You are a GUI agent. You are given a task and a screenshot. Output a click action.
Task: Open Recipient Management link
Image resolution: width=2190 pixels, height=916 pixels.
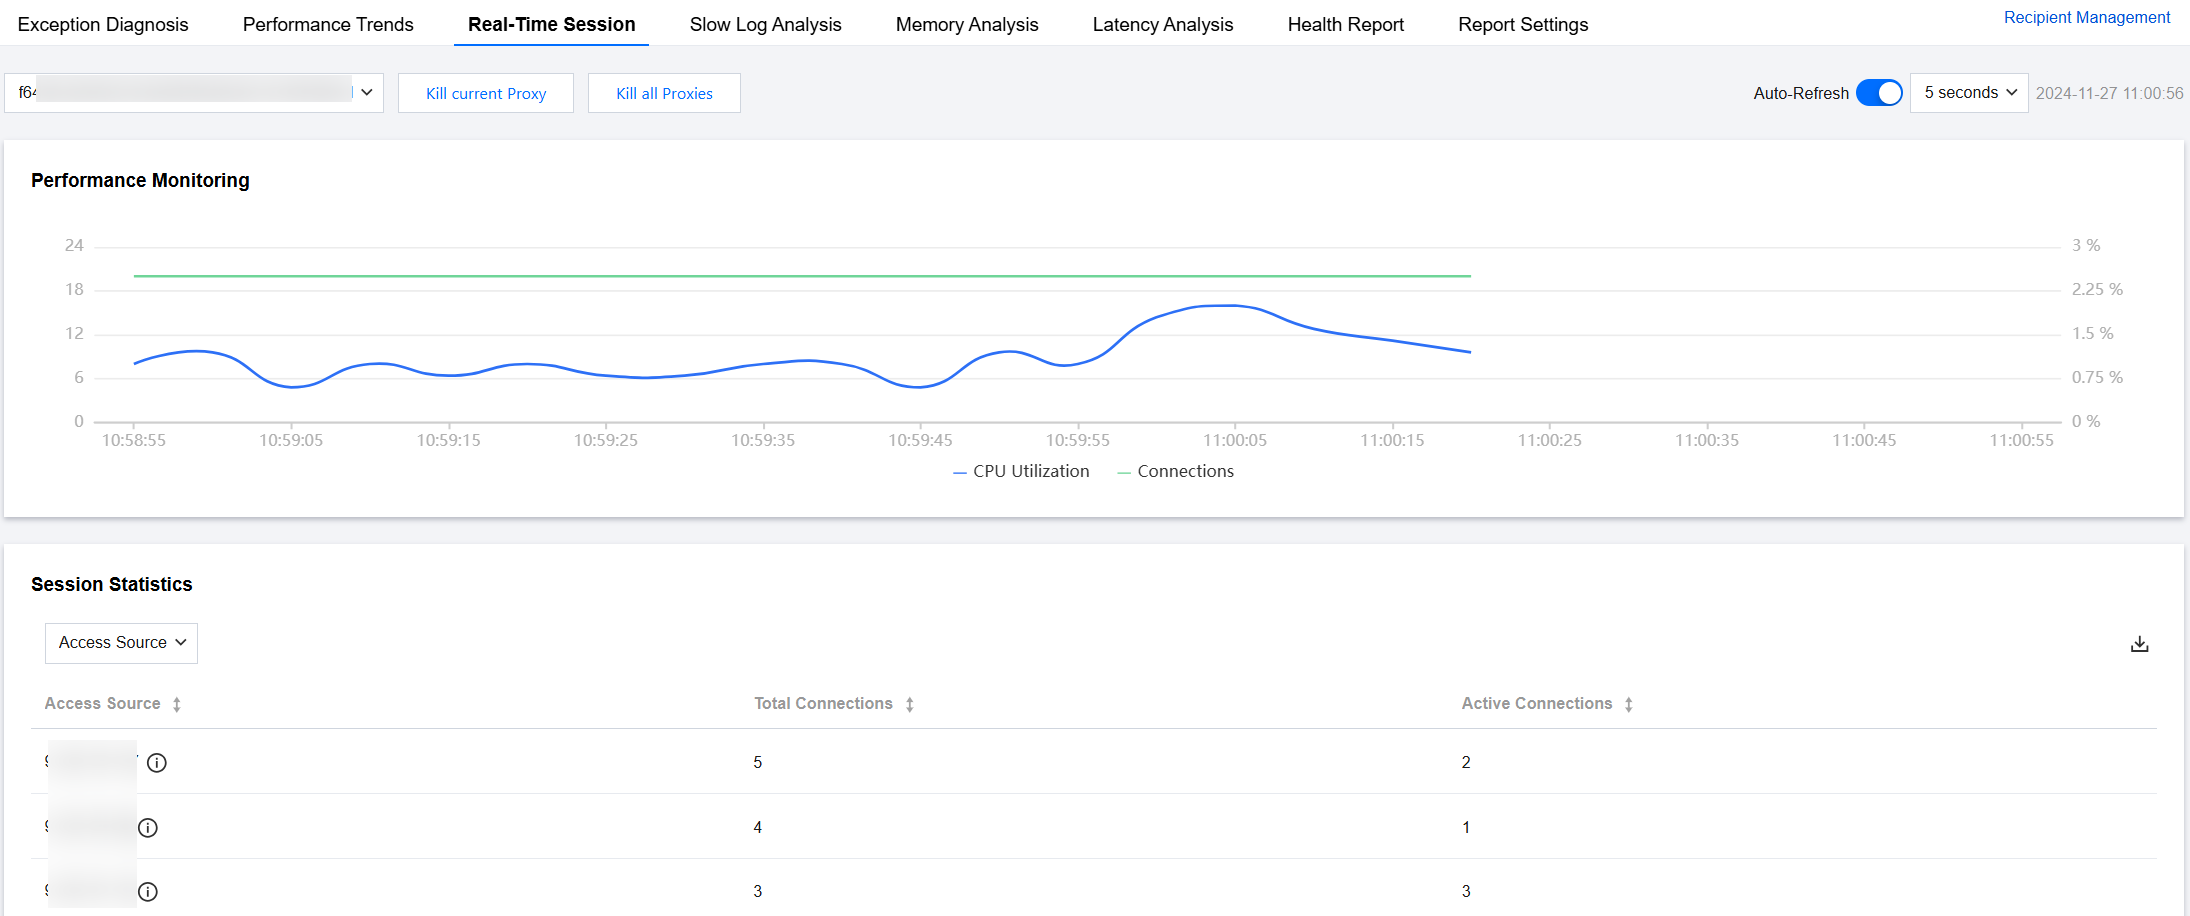[2086, 17]
